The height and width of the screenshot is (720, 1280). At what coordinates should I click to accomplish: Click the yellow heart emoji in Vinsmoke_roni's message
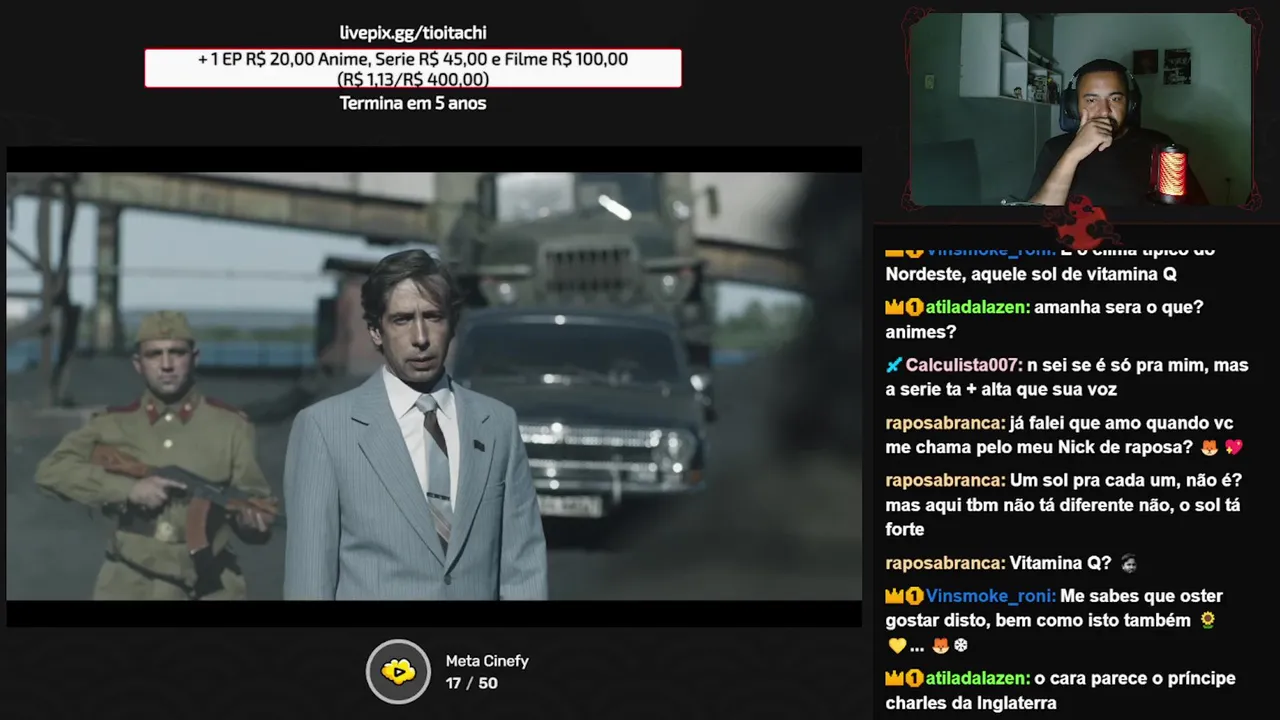(x=895, y=646)
